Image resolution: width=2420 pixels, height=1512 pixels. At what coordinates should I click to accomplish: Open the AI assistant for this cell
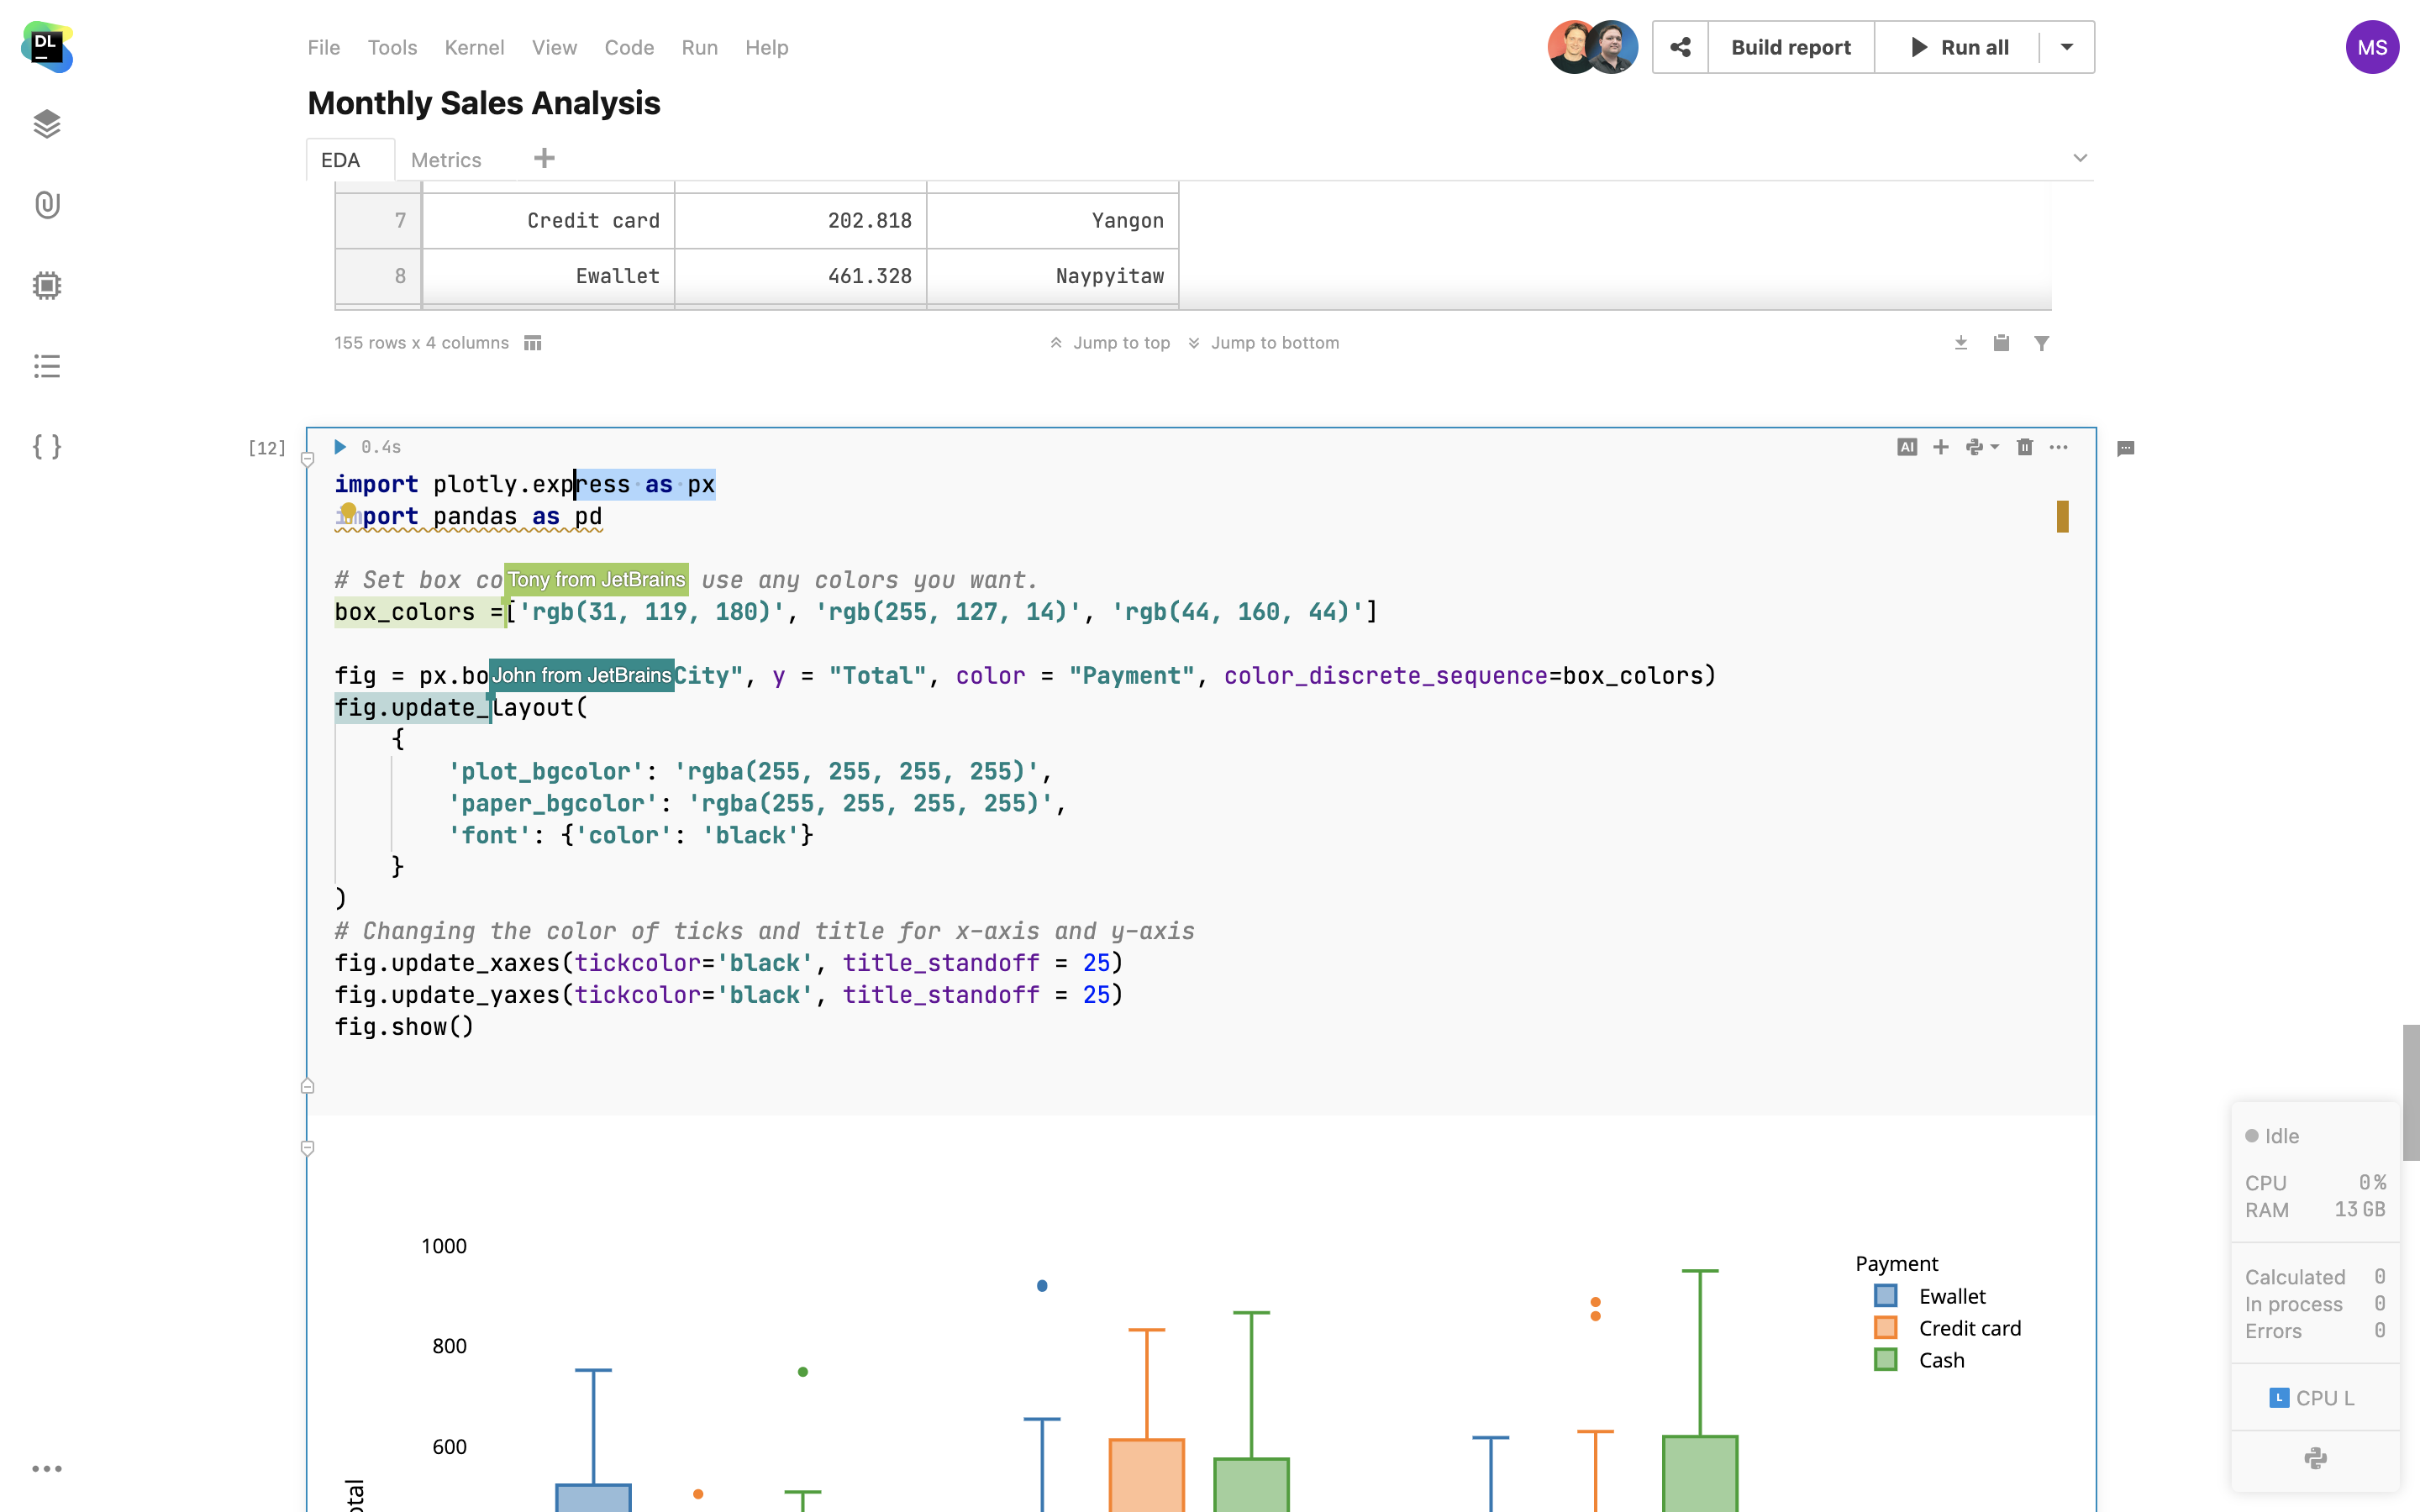(x=1906, y=447)
